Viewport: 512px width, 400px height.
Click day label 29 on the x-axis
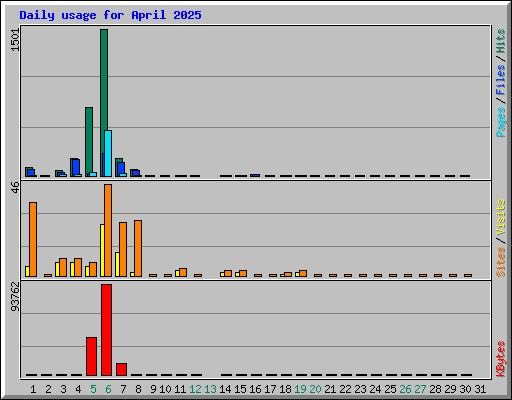pyautogui.click(x=450, y=389)
